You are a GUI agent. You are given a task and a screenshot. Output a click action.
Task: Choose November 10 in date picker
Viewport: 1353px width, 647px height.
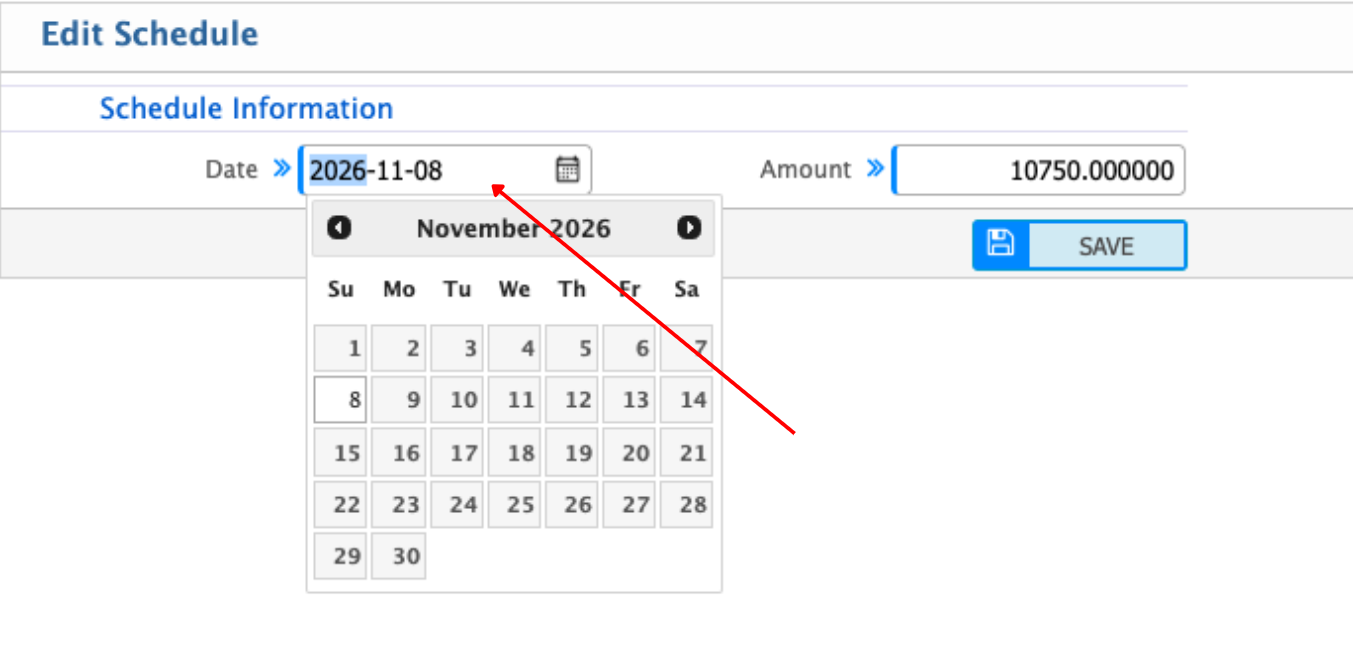point(457,400)
